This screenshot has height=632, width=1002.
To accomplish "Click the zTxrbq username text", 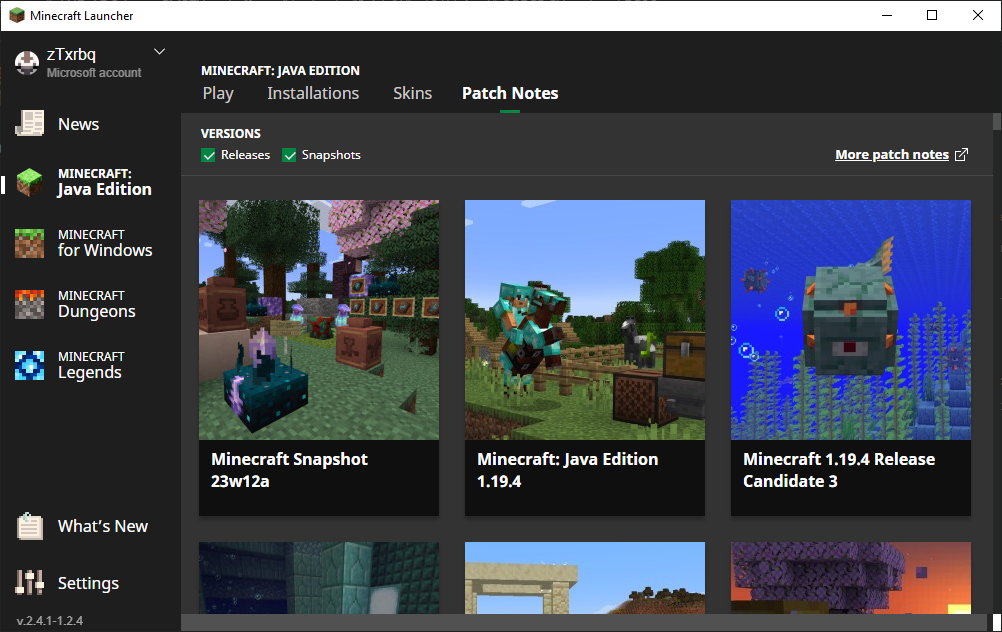I will 71,54.
